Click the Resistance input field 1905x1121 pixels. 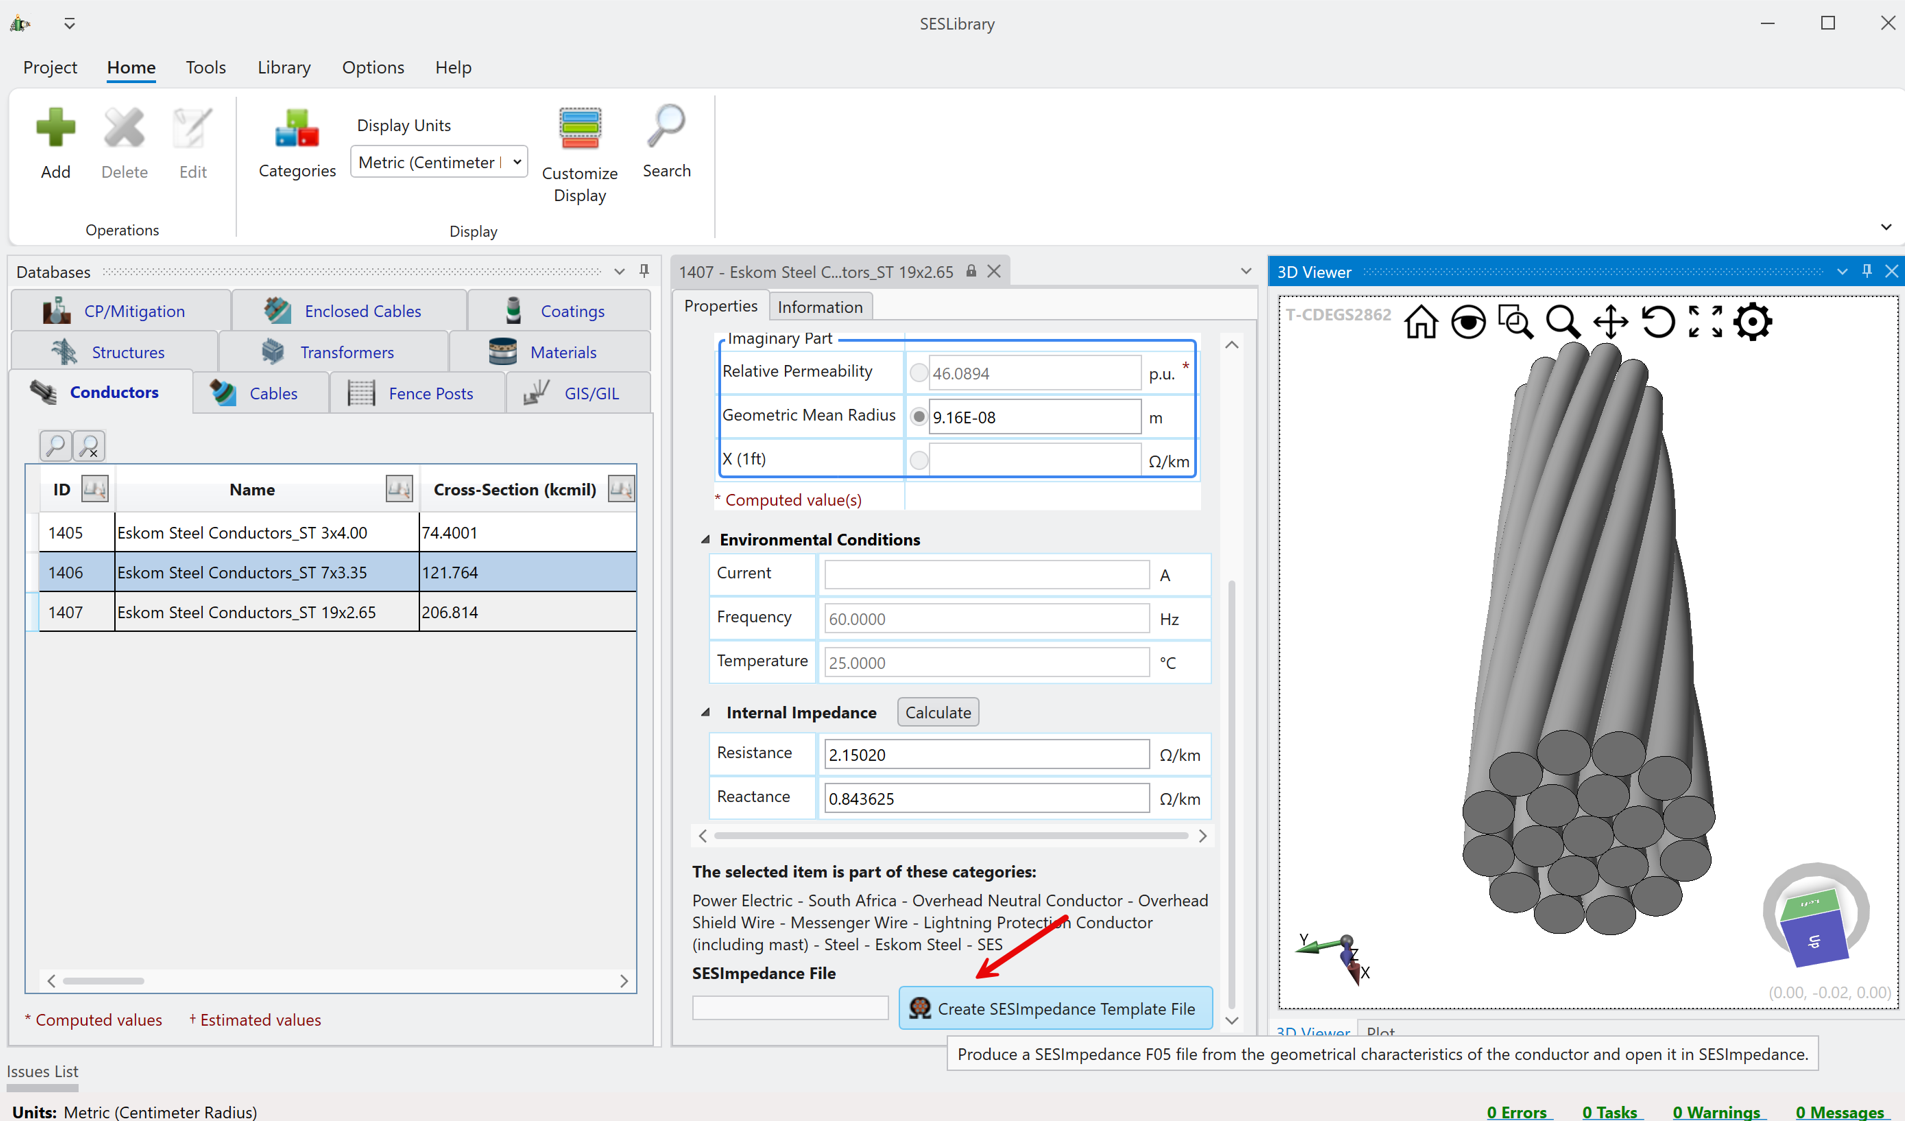click(x=986, y=754)
